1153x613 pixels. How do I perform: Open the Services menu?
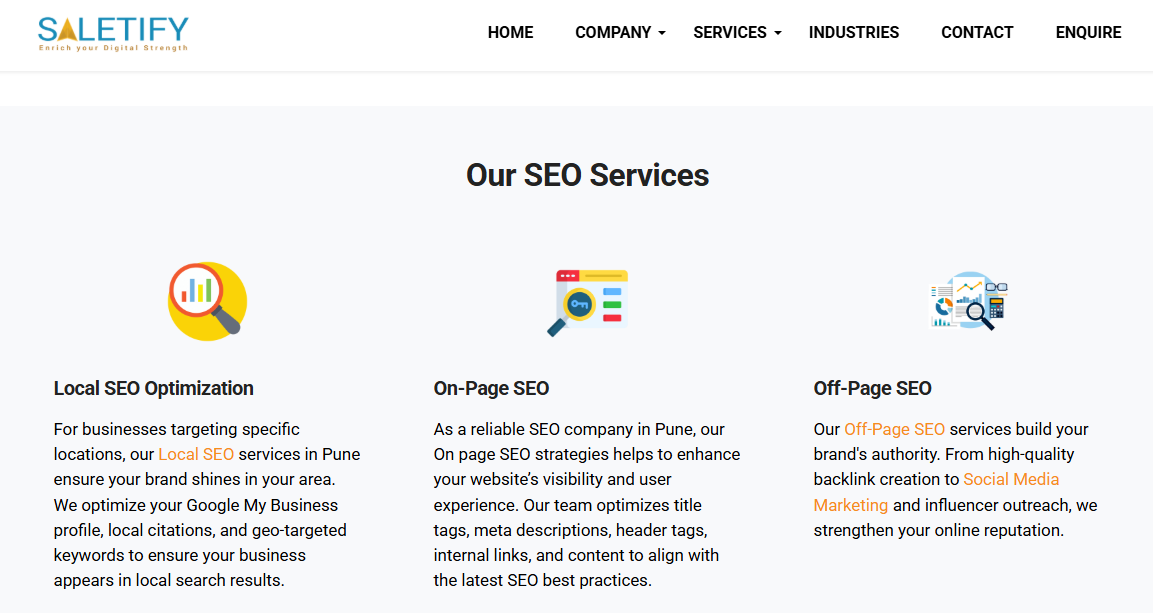729,32
